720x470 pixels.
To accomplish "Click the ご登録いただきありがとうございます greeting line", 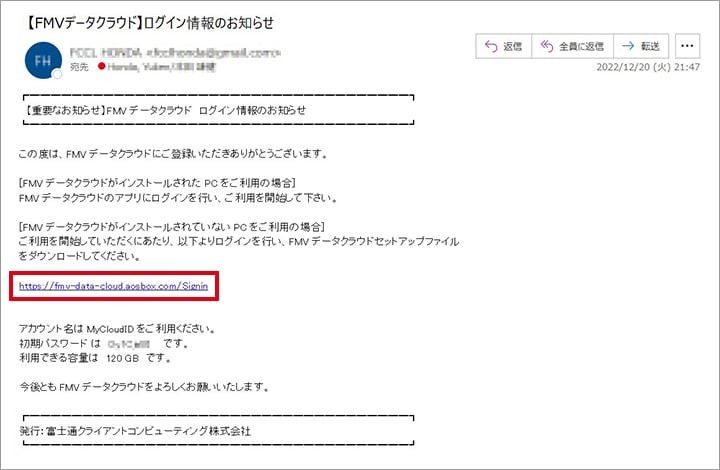I will tap(174, 154).
